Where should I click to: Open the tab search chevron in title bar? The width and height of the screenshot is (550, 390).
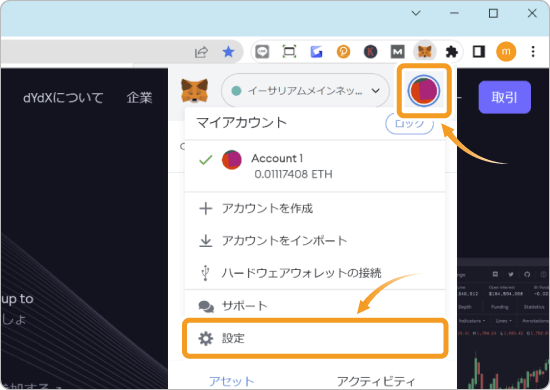click(x=416, y=13)
